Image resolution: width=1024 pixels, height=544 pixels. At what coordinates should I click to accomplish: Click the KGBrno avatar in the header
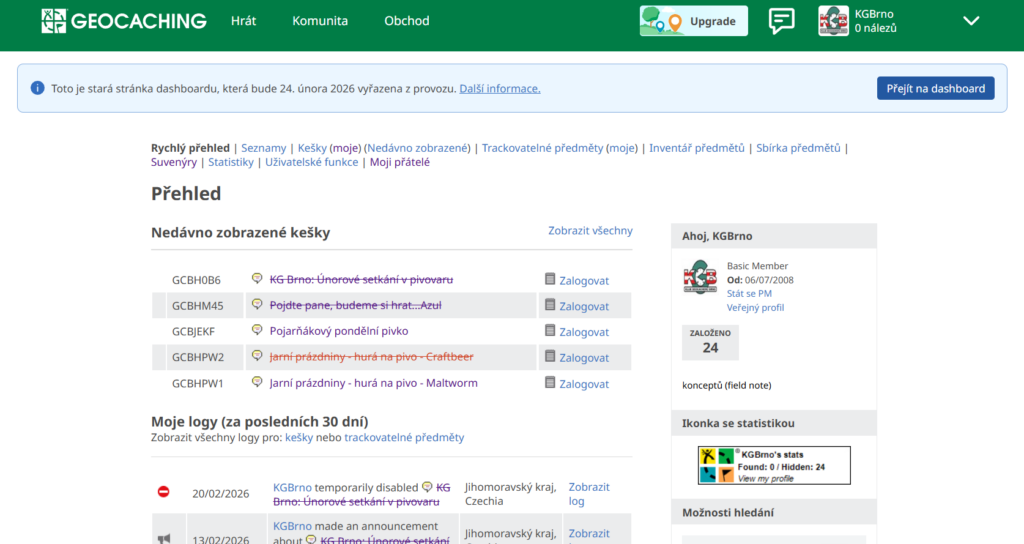point(833,21)
